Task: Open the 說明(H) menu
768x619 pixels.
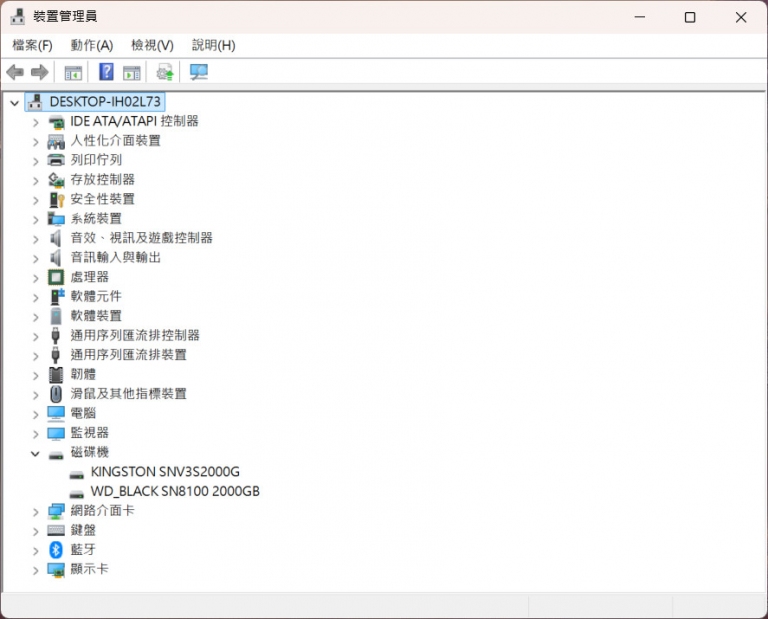Action: click(x=214, y=46)
